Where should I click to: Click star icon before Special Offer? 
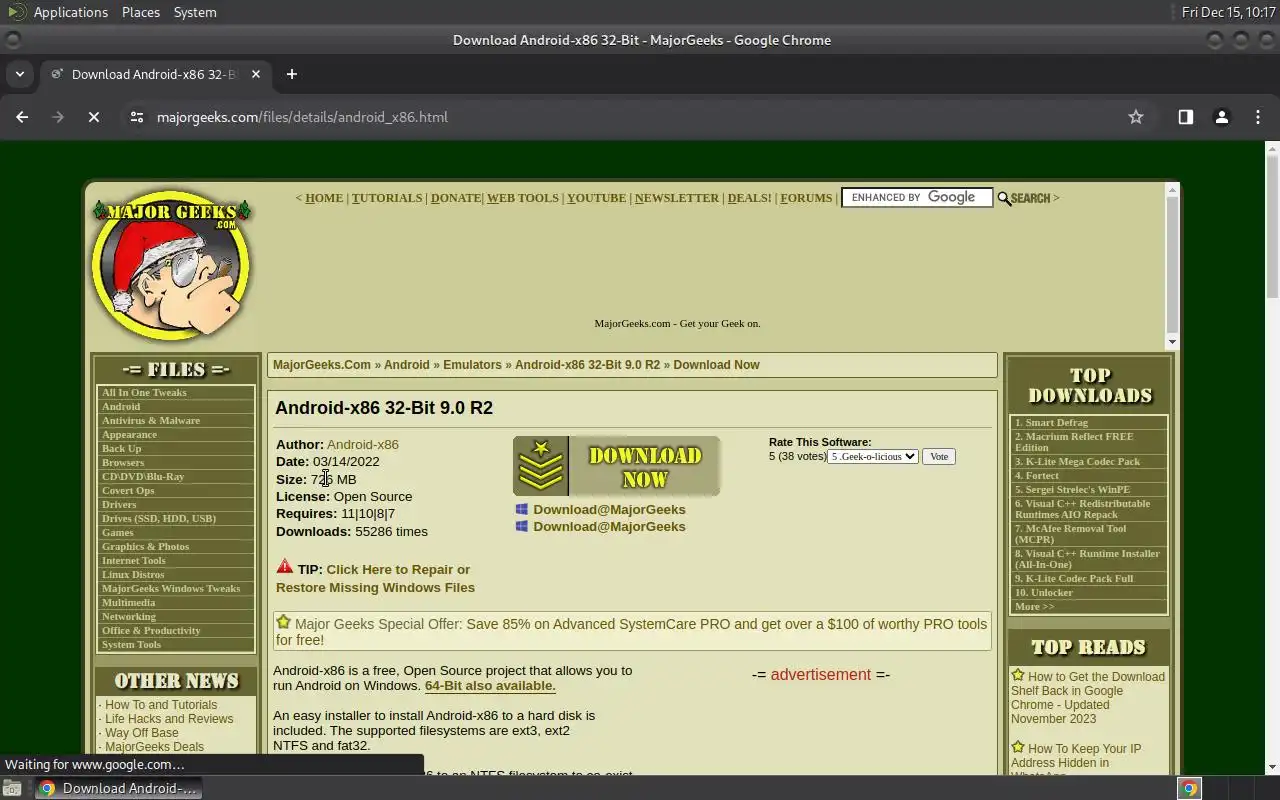tap(284, 622)
